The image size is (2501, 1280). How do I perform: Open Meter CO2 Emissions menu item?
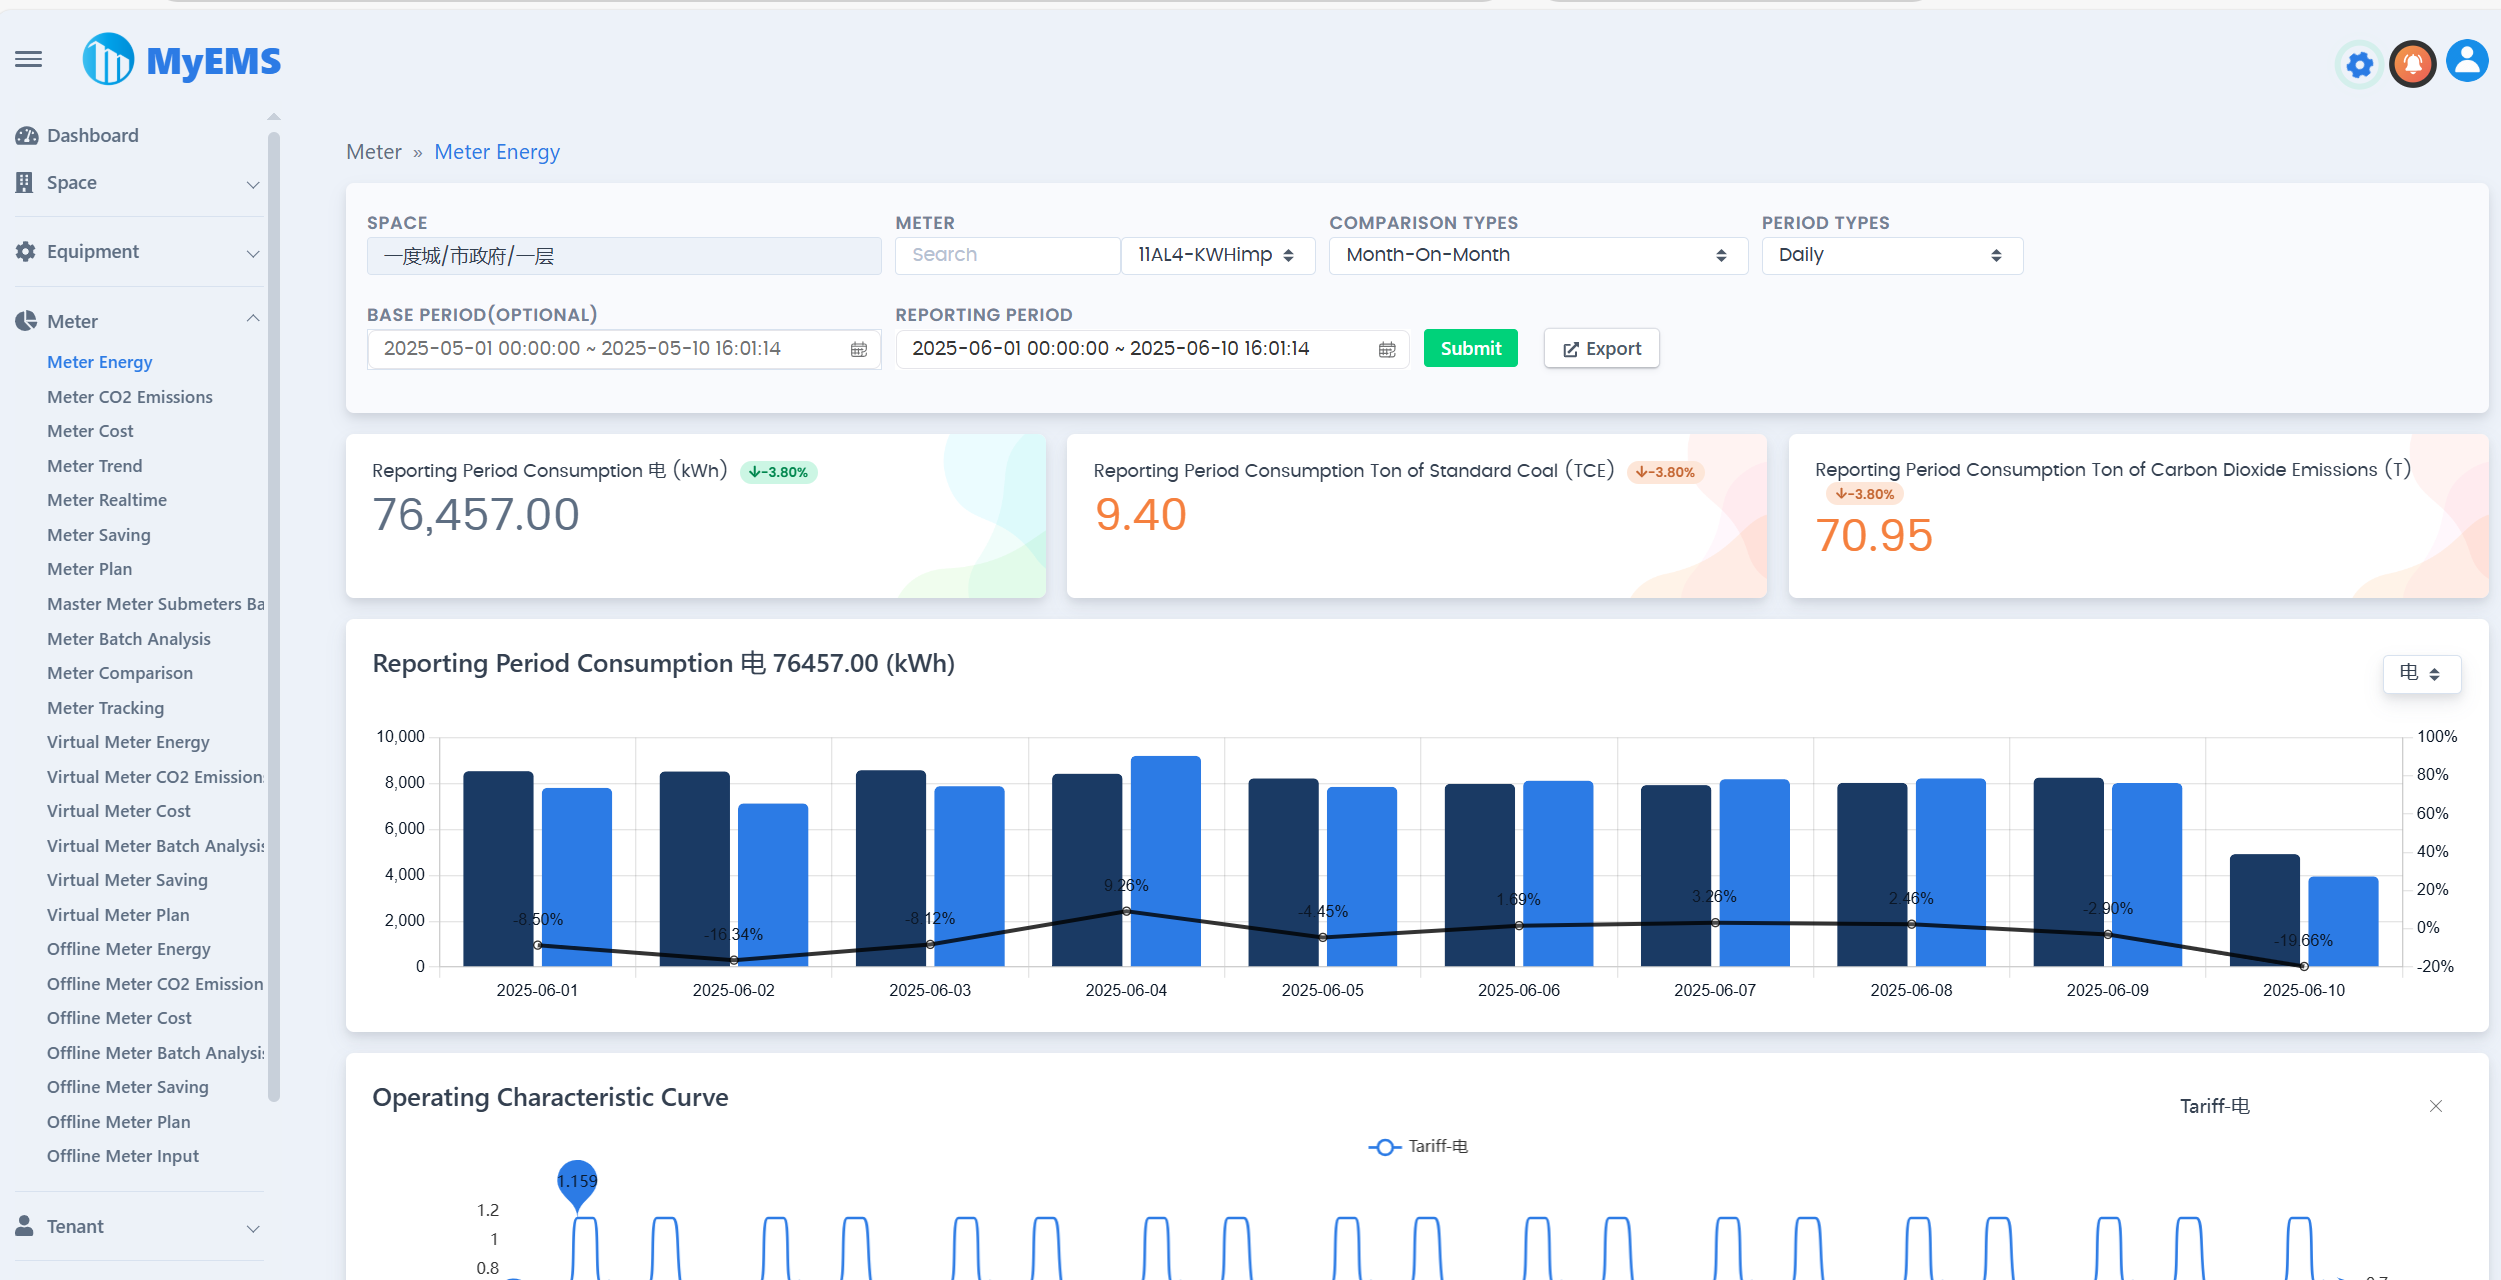(x=130, y=397)
